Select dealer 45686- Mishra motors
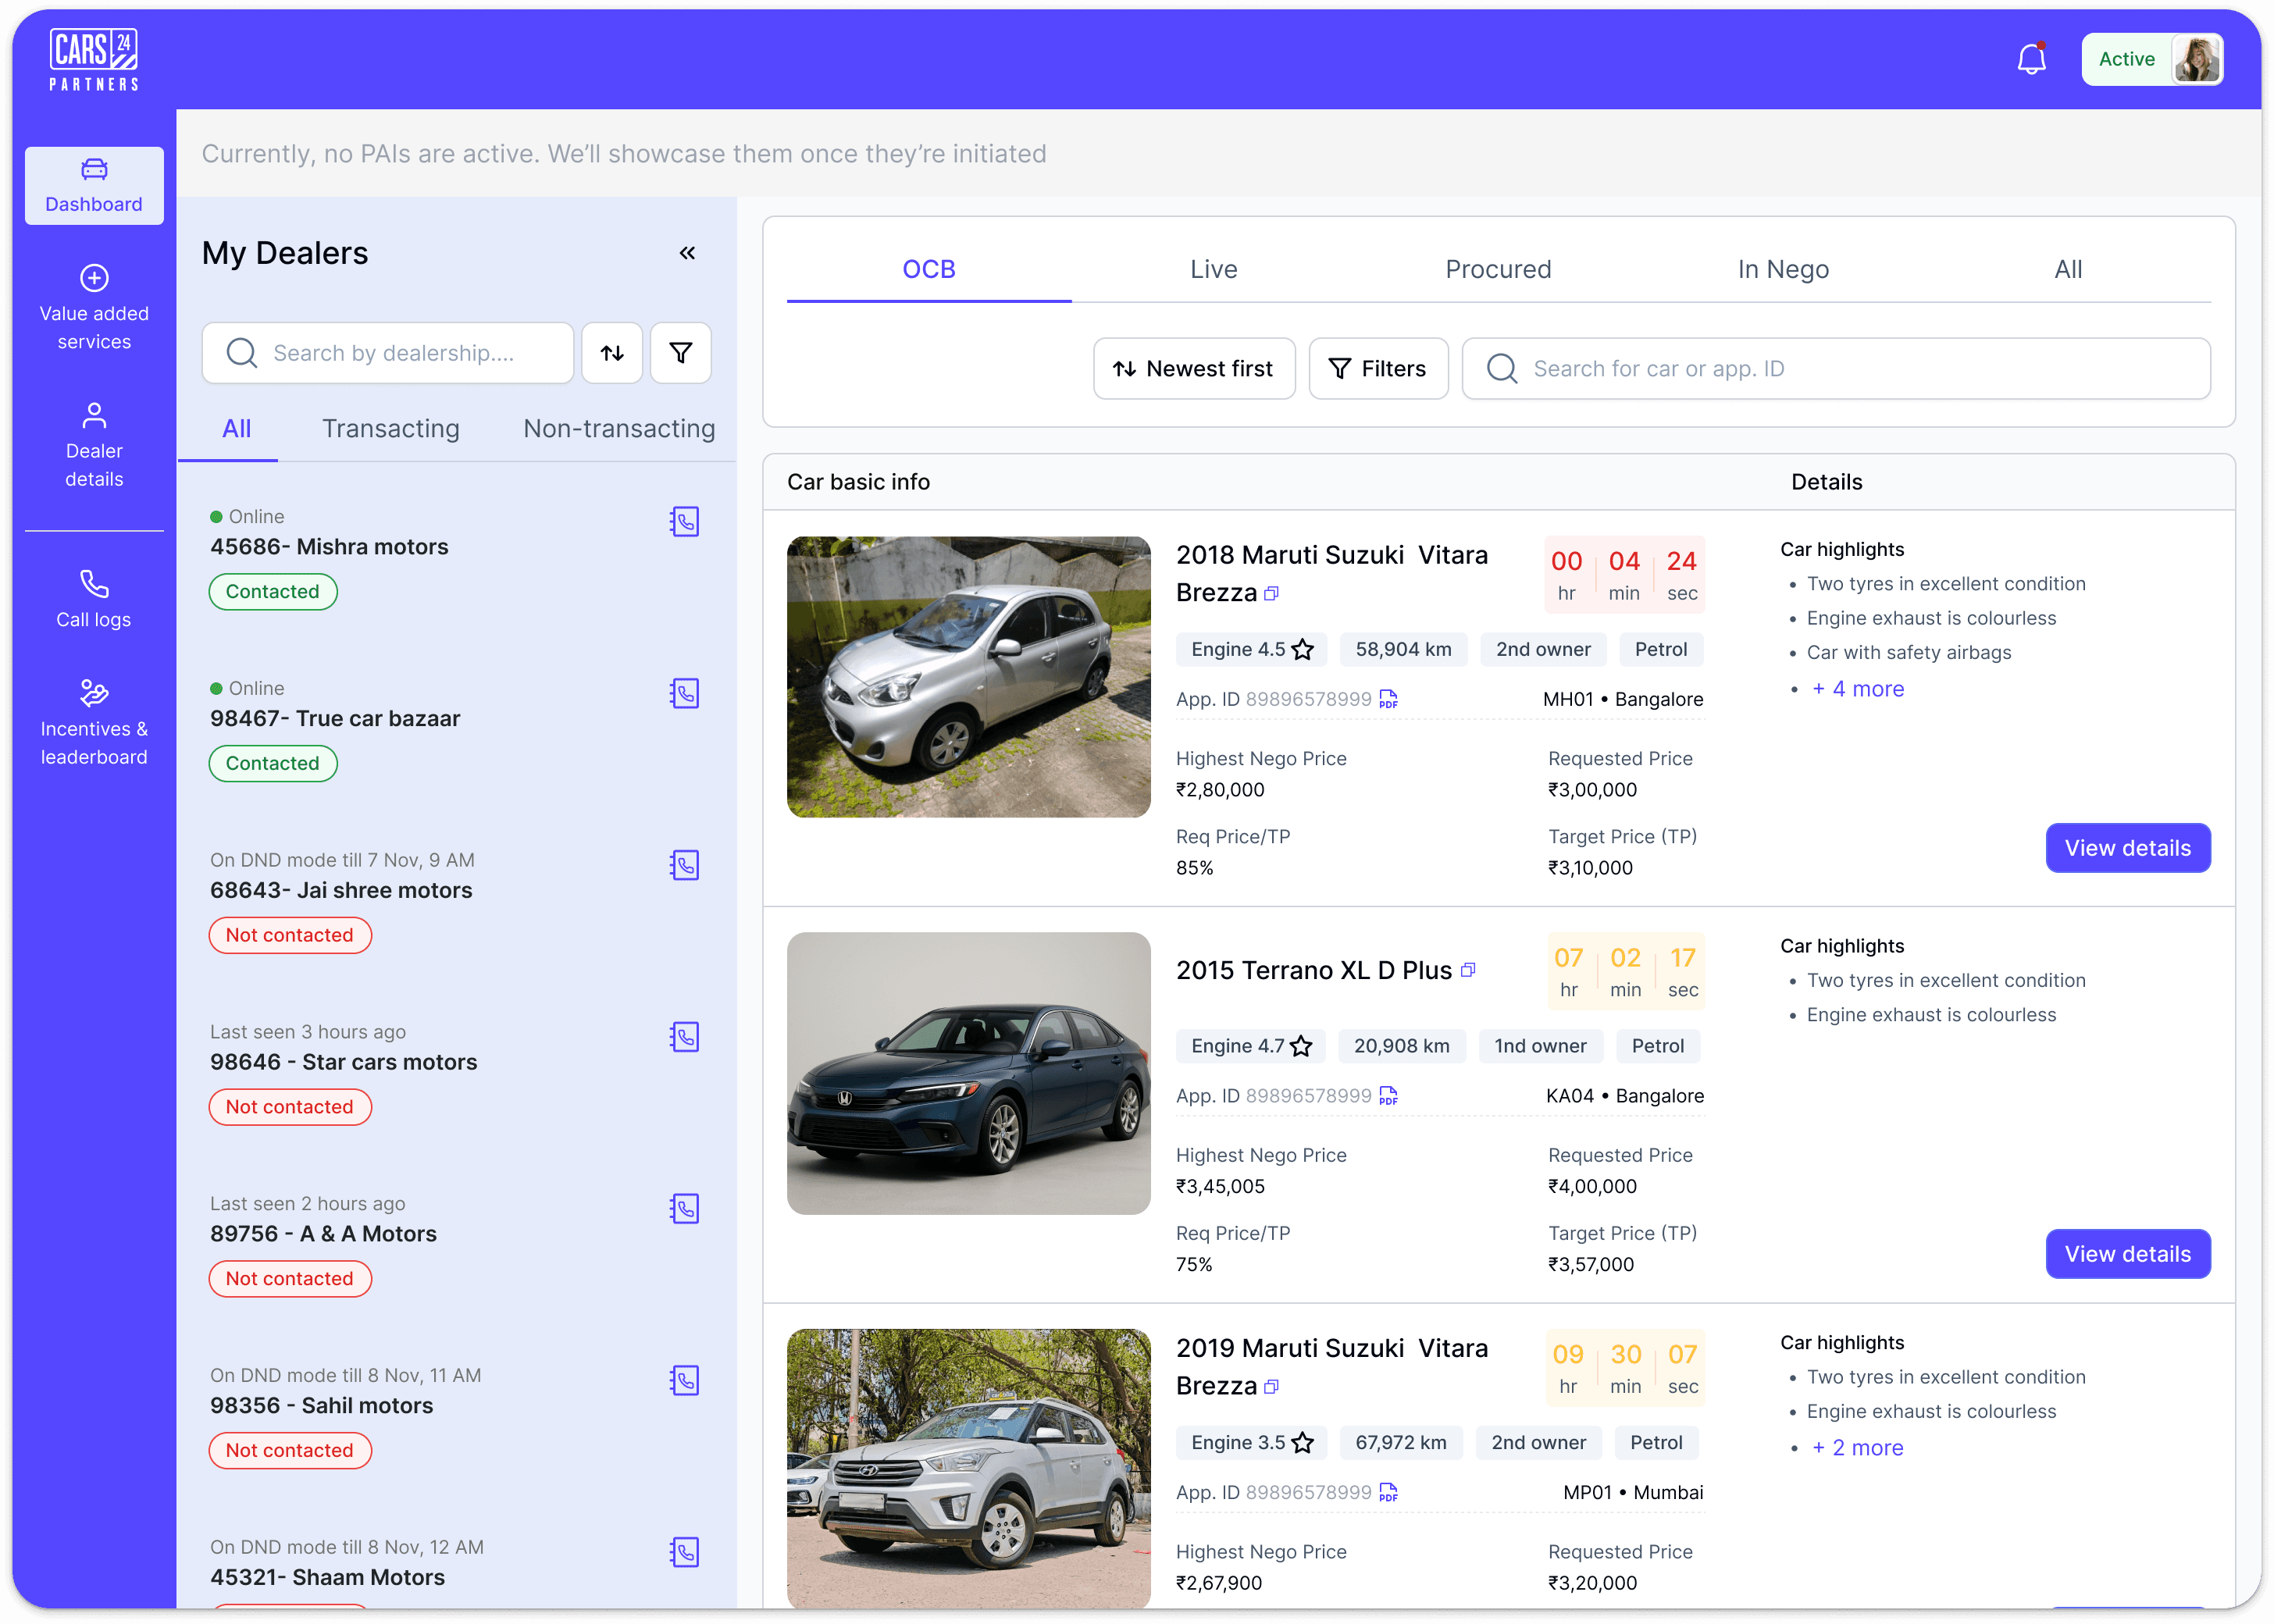The image size is (2274, 1624). point(329,547)
